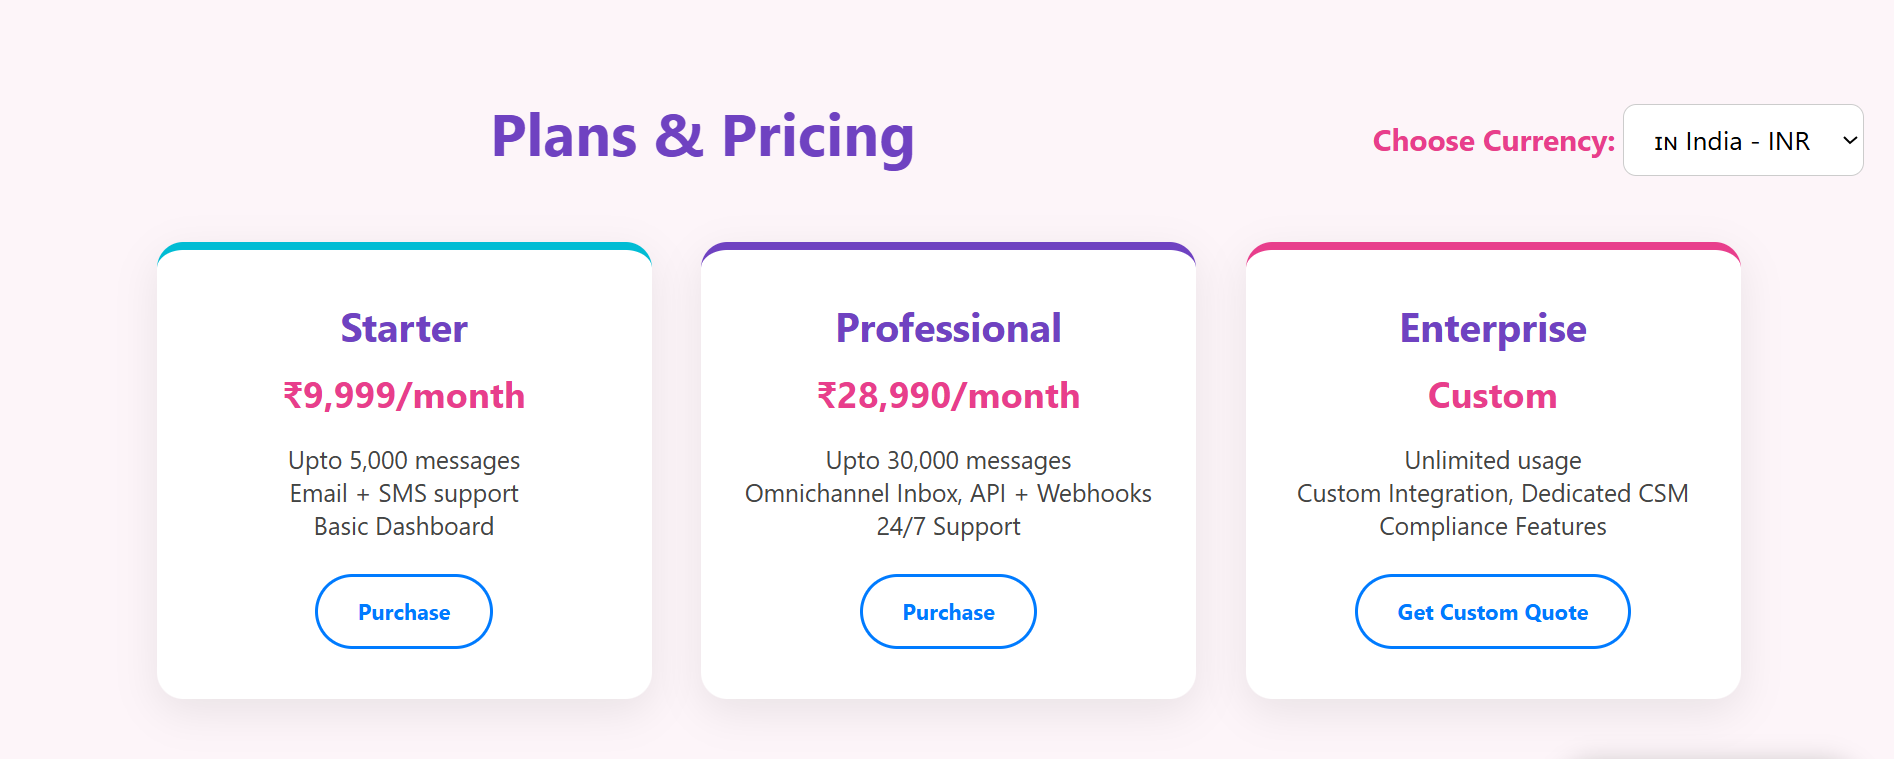The image size is (1894, 759).
Task: Click the Unlimited usage feature text
Action: (1492, 461)
